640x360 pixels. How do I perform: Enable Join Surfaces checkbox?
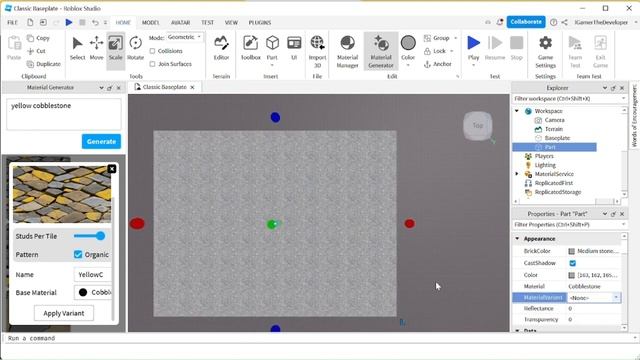click(152, 64)
